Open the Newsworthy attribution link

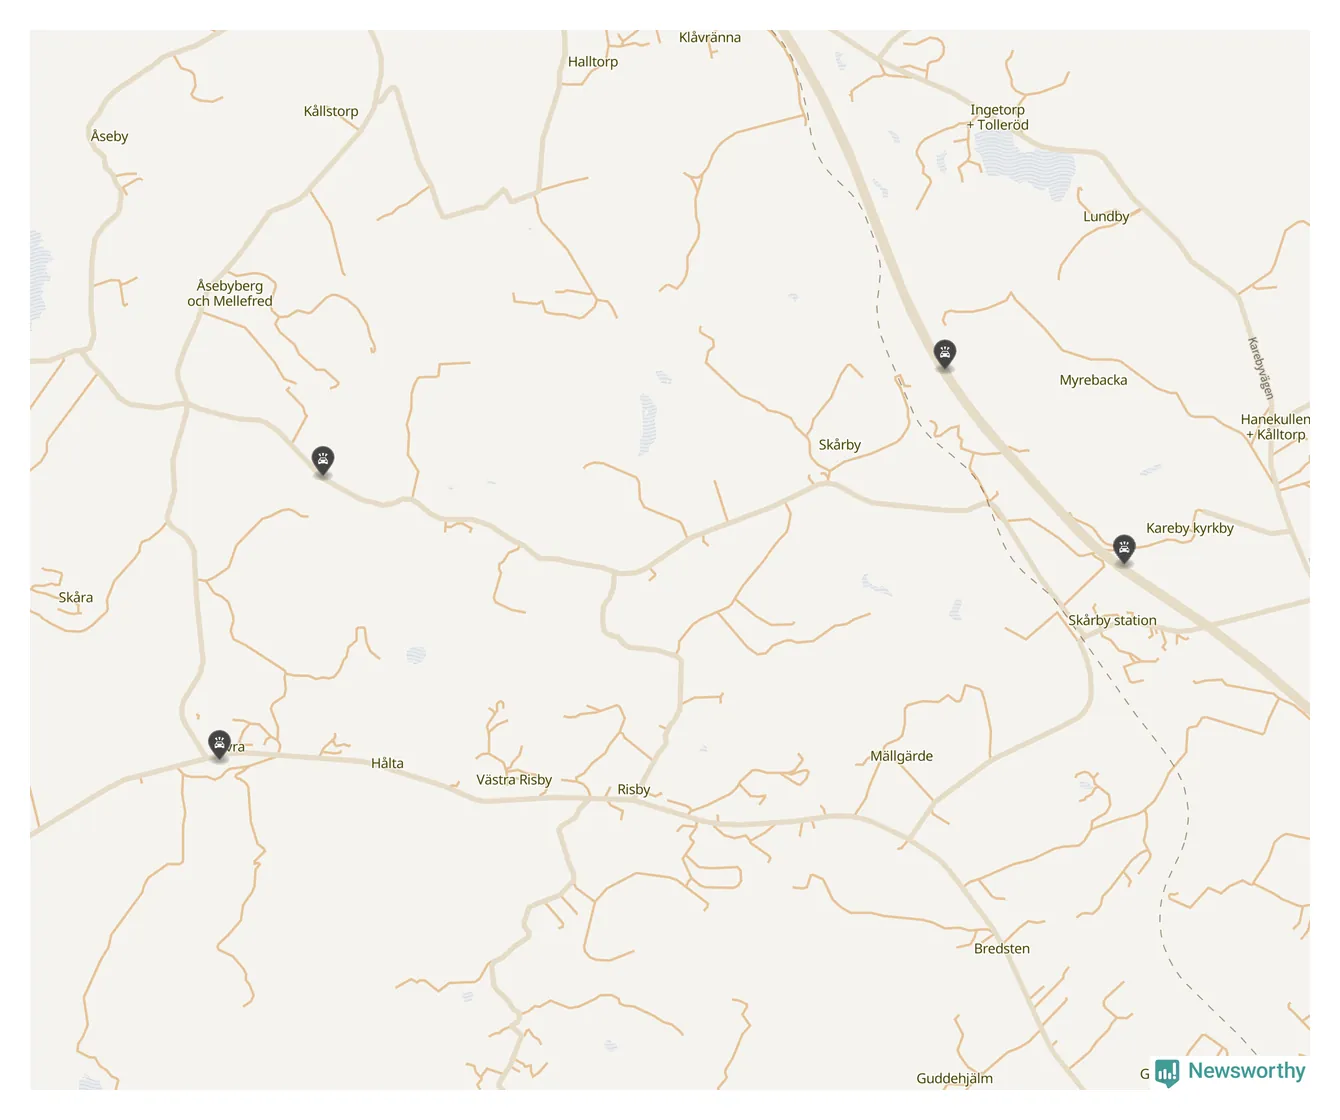point(1230,1072)
